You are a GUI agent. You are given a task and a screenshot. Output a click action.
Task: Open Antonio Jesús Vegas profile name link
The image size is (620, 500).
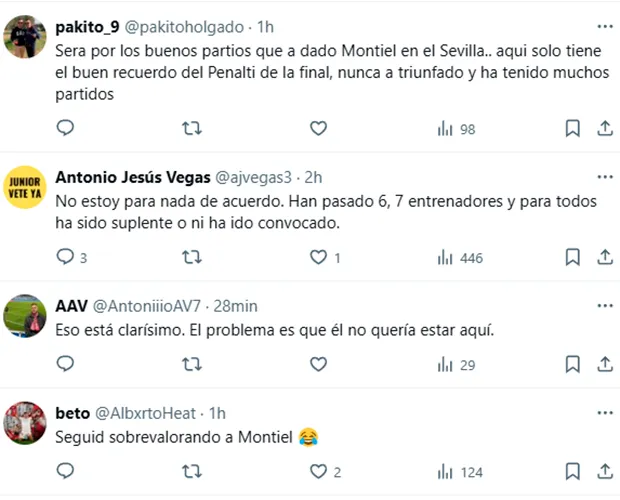click(x=134, y=177)
